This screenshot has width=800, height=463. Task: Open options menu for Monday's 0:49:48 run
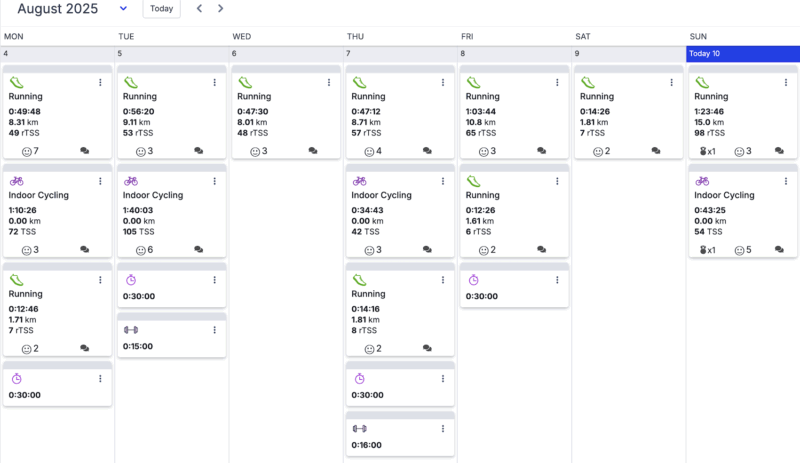pyautogui.click(x=100, y=82)
